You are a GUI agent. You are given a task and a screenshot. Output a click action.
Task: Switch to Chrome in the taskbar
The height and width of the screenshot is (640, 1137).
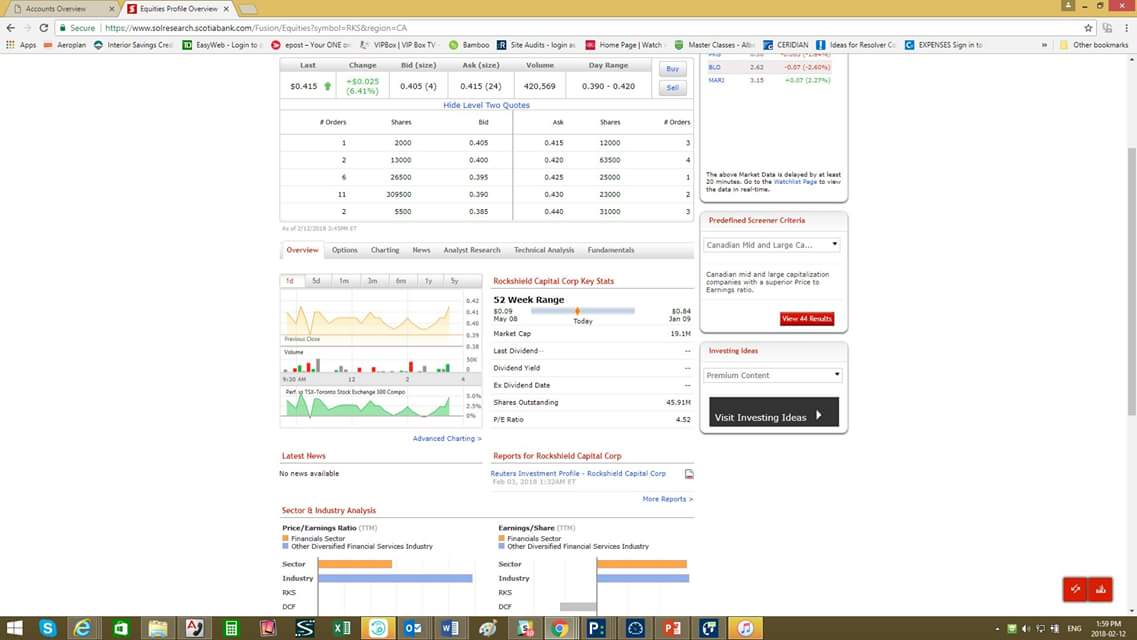559,628
